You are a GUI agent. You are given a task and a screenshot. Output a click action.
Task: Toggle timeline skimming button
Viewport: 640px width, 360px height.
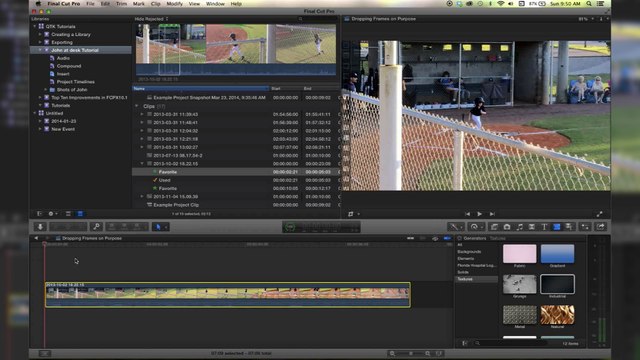click(411, 238)
